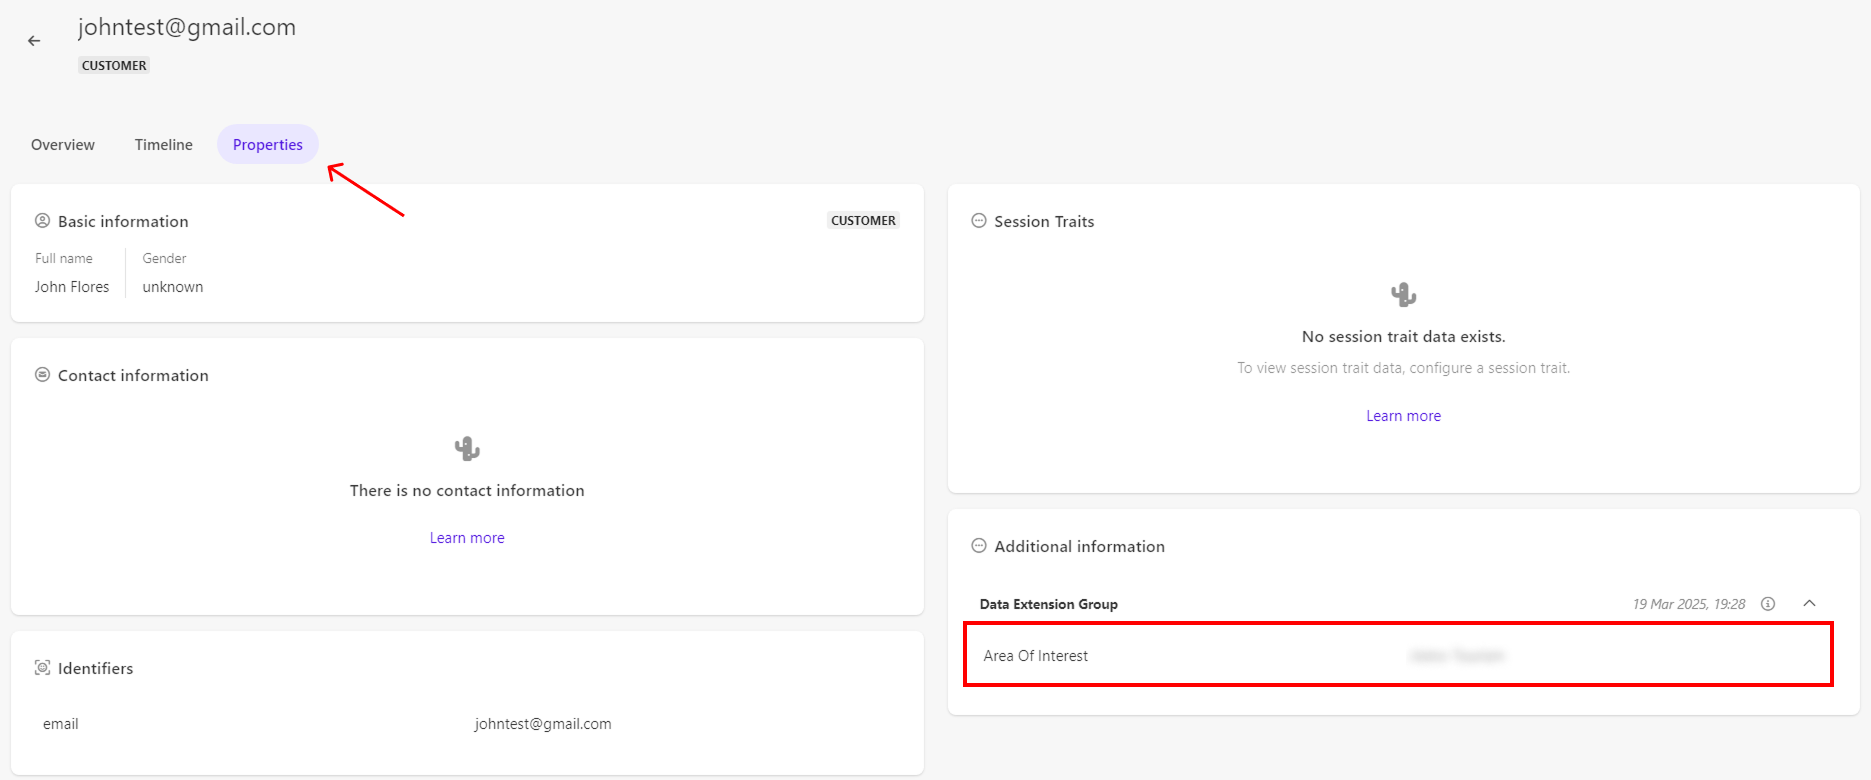Click the blurred Area Of Interest value
Image resolution: width=1871 pixels, height=780 pixels.
click(1457, 656)
